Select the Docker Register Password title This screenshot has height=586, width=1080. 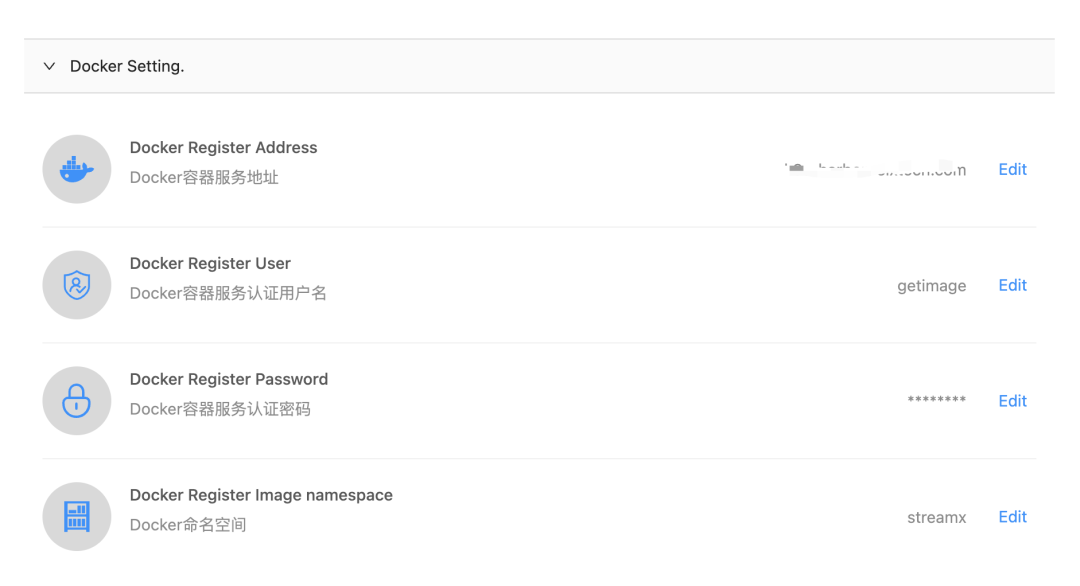tap(229, 379)
